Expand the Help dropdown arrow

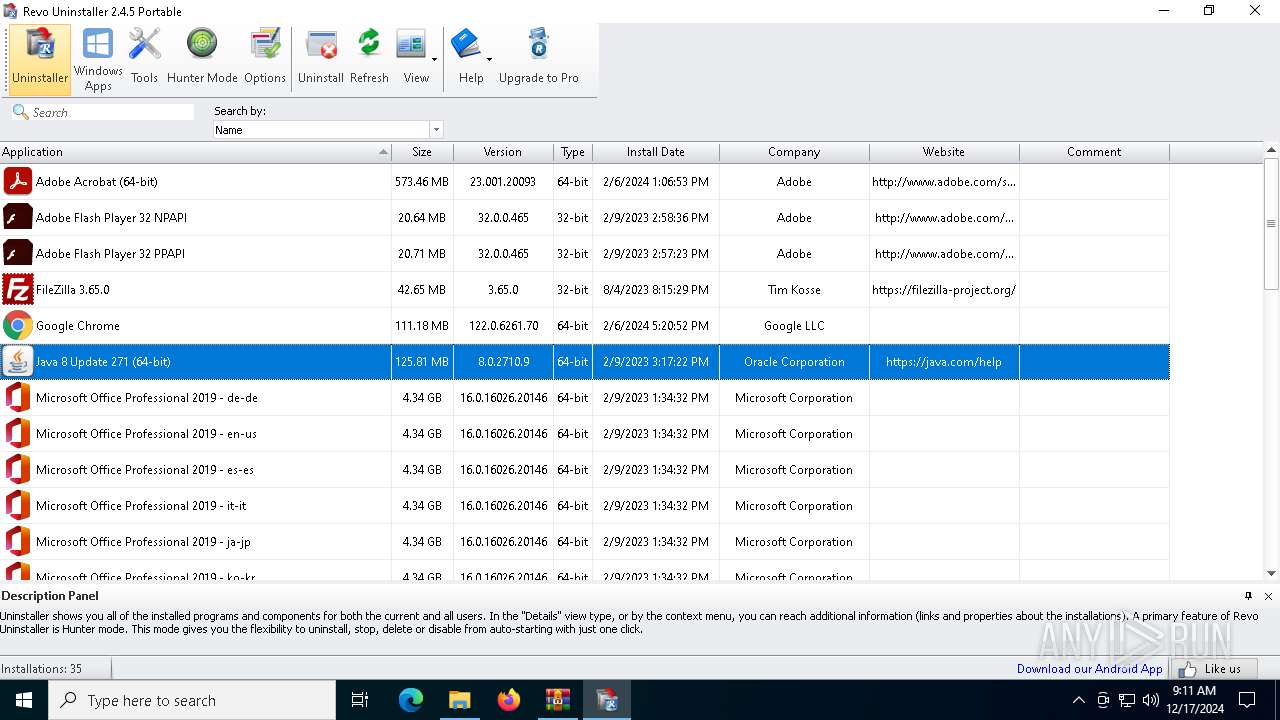point(490,60)
